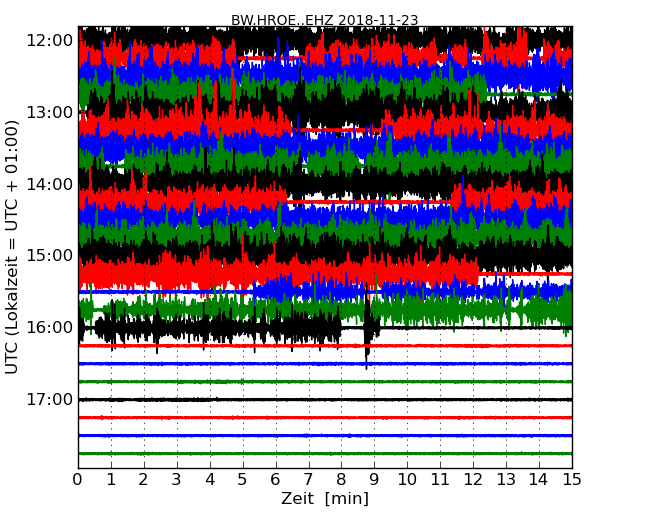Click the 10 minute tick label
This screenshot has width=650, height=520.
click(x=407, y=480)
